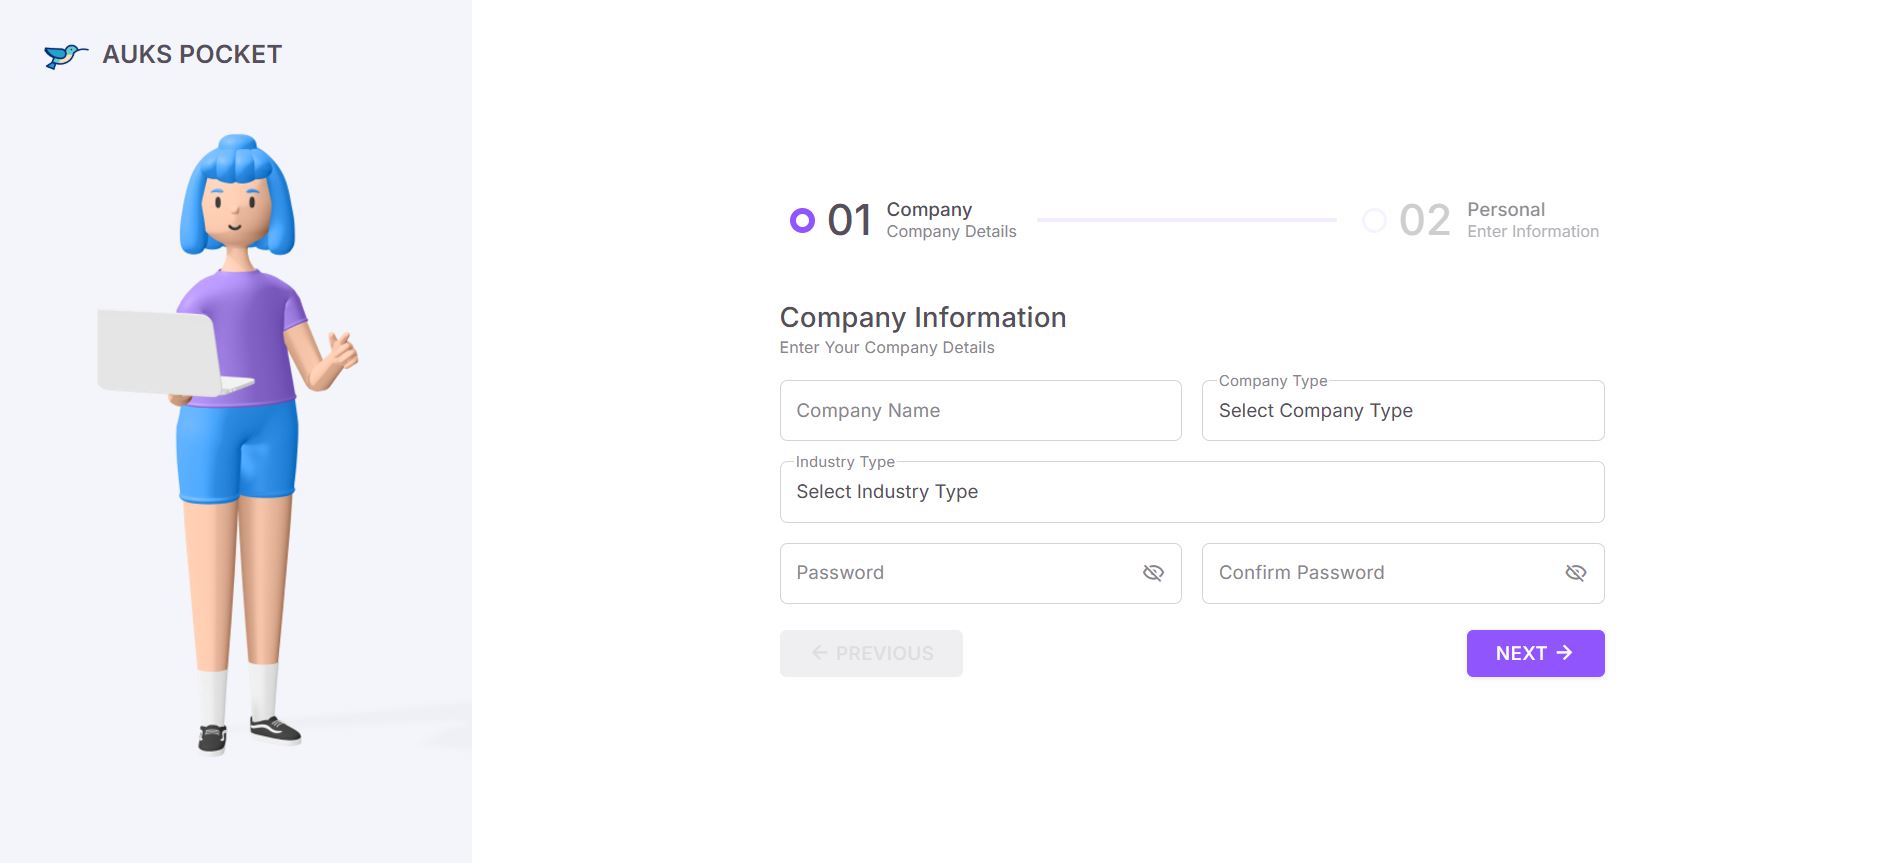The height and width of the screenshot is (863, 1903).
Task: Select the purple step 01 circle indicator
Action: (802, 220)
